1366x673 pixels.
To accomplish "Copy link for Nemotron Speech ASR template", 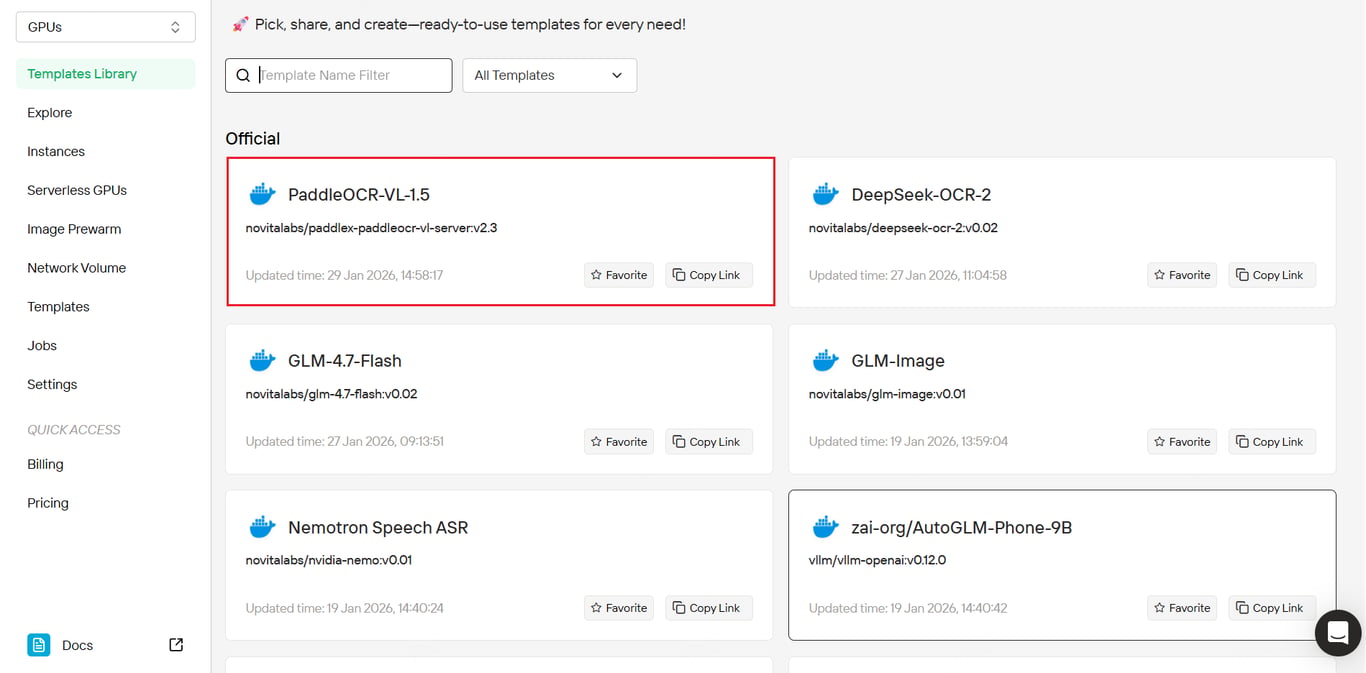I will coord(709,608).
